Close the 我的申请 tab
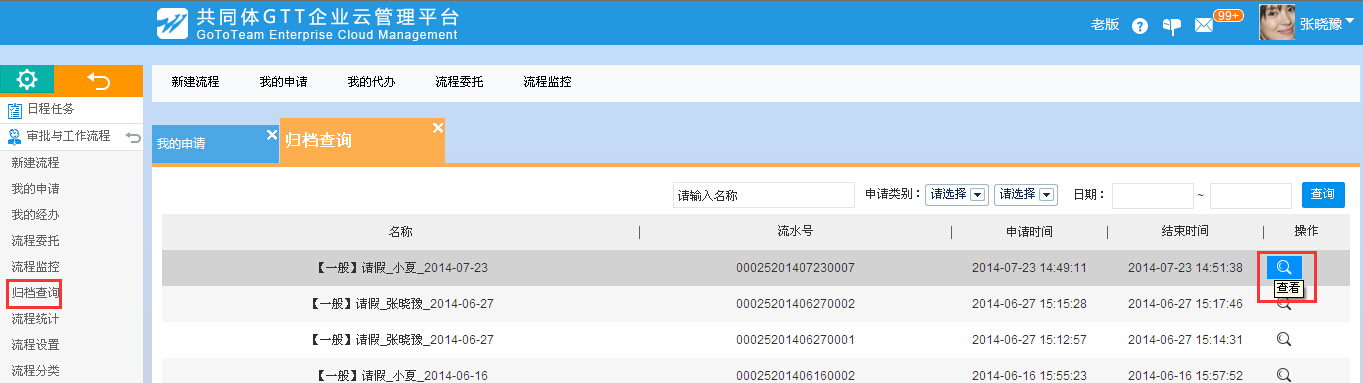The height and width of the screenshot is (383, 1363). [x=272, y=134]
